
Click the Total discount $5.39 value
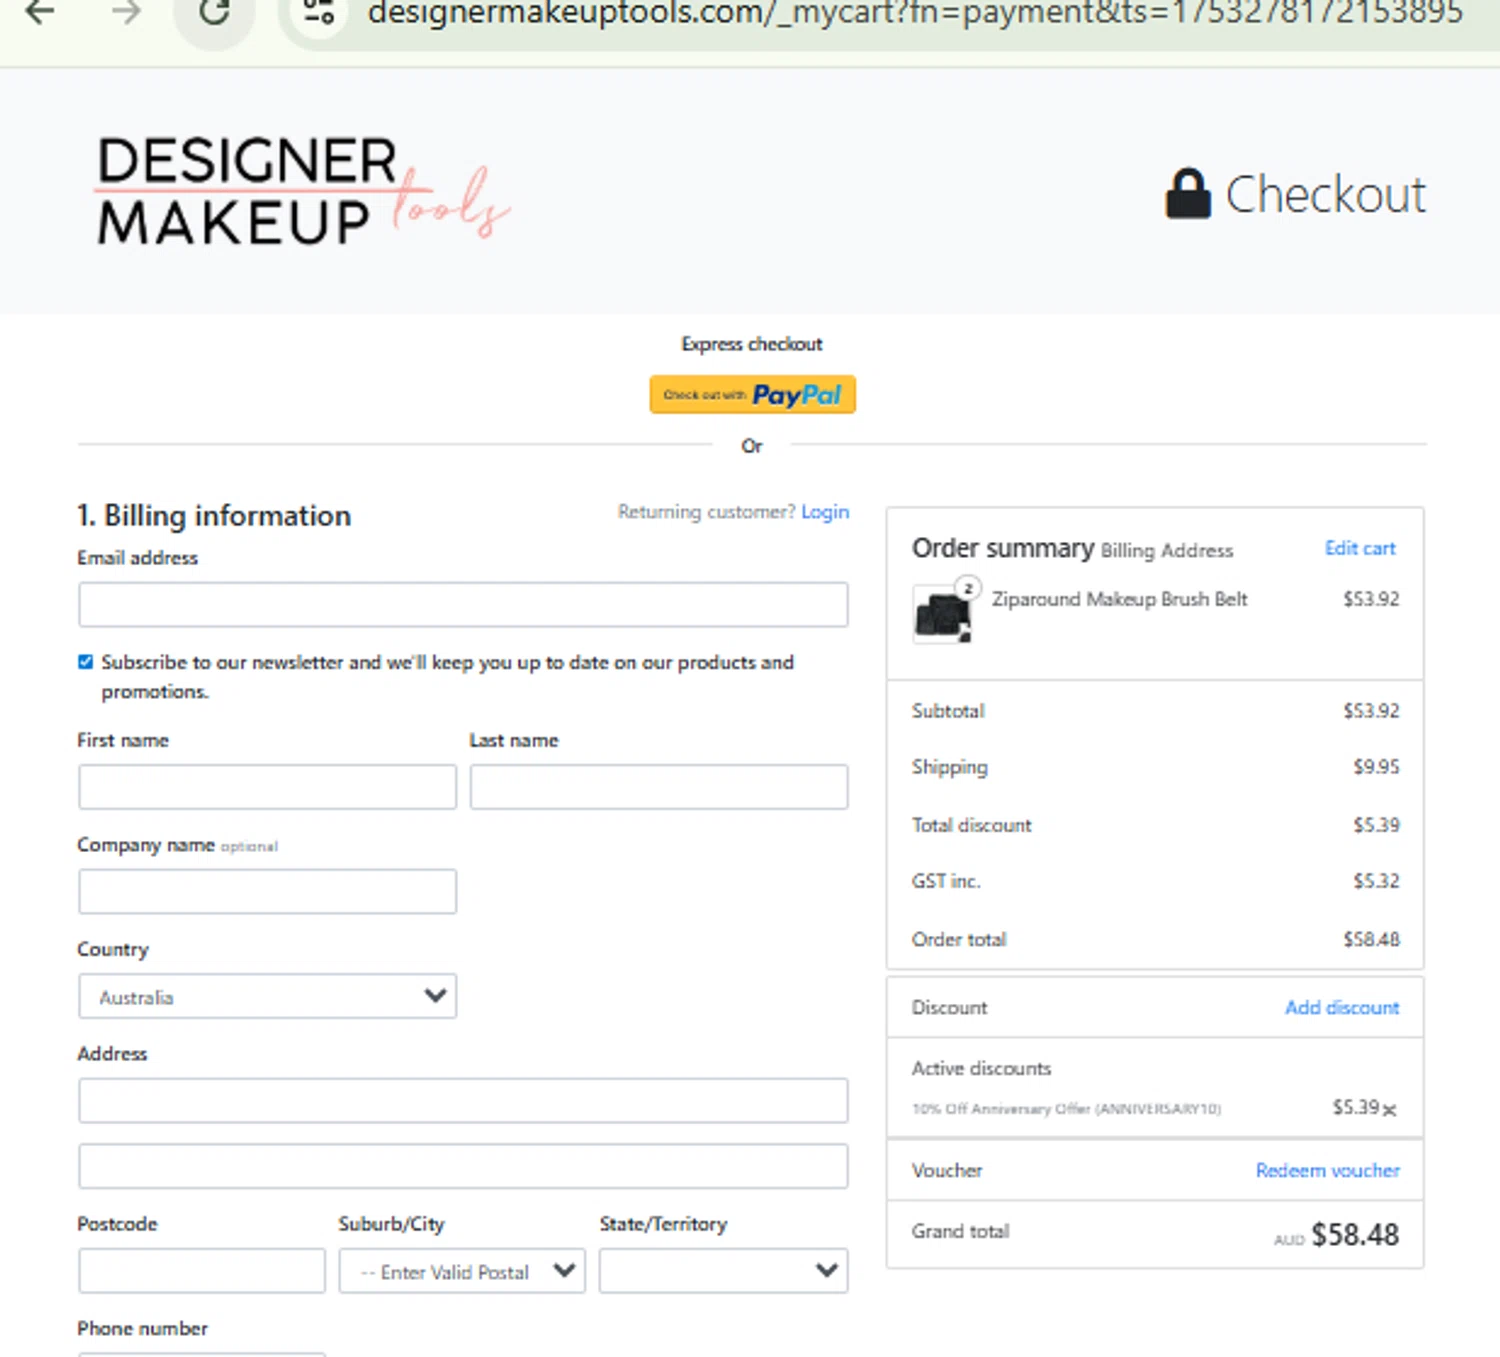pos(1376,825)
